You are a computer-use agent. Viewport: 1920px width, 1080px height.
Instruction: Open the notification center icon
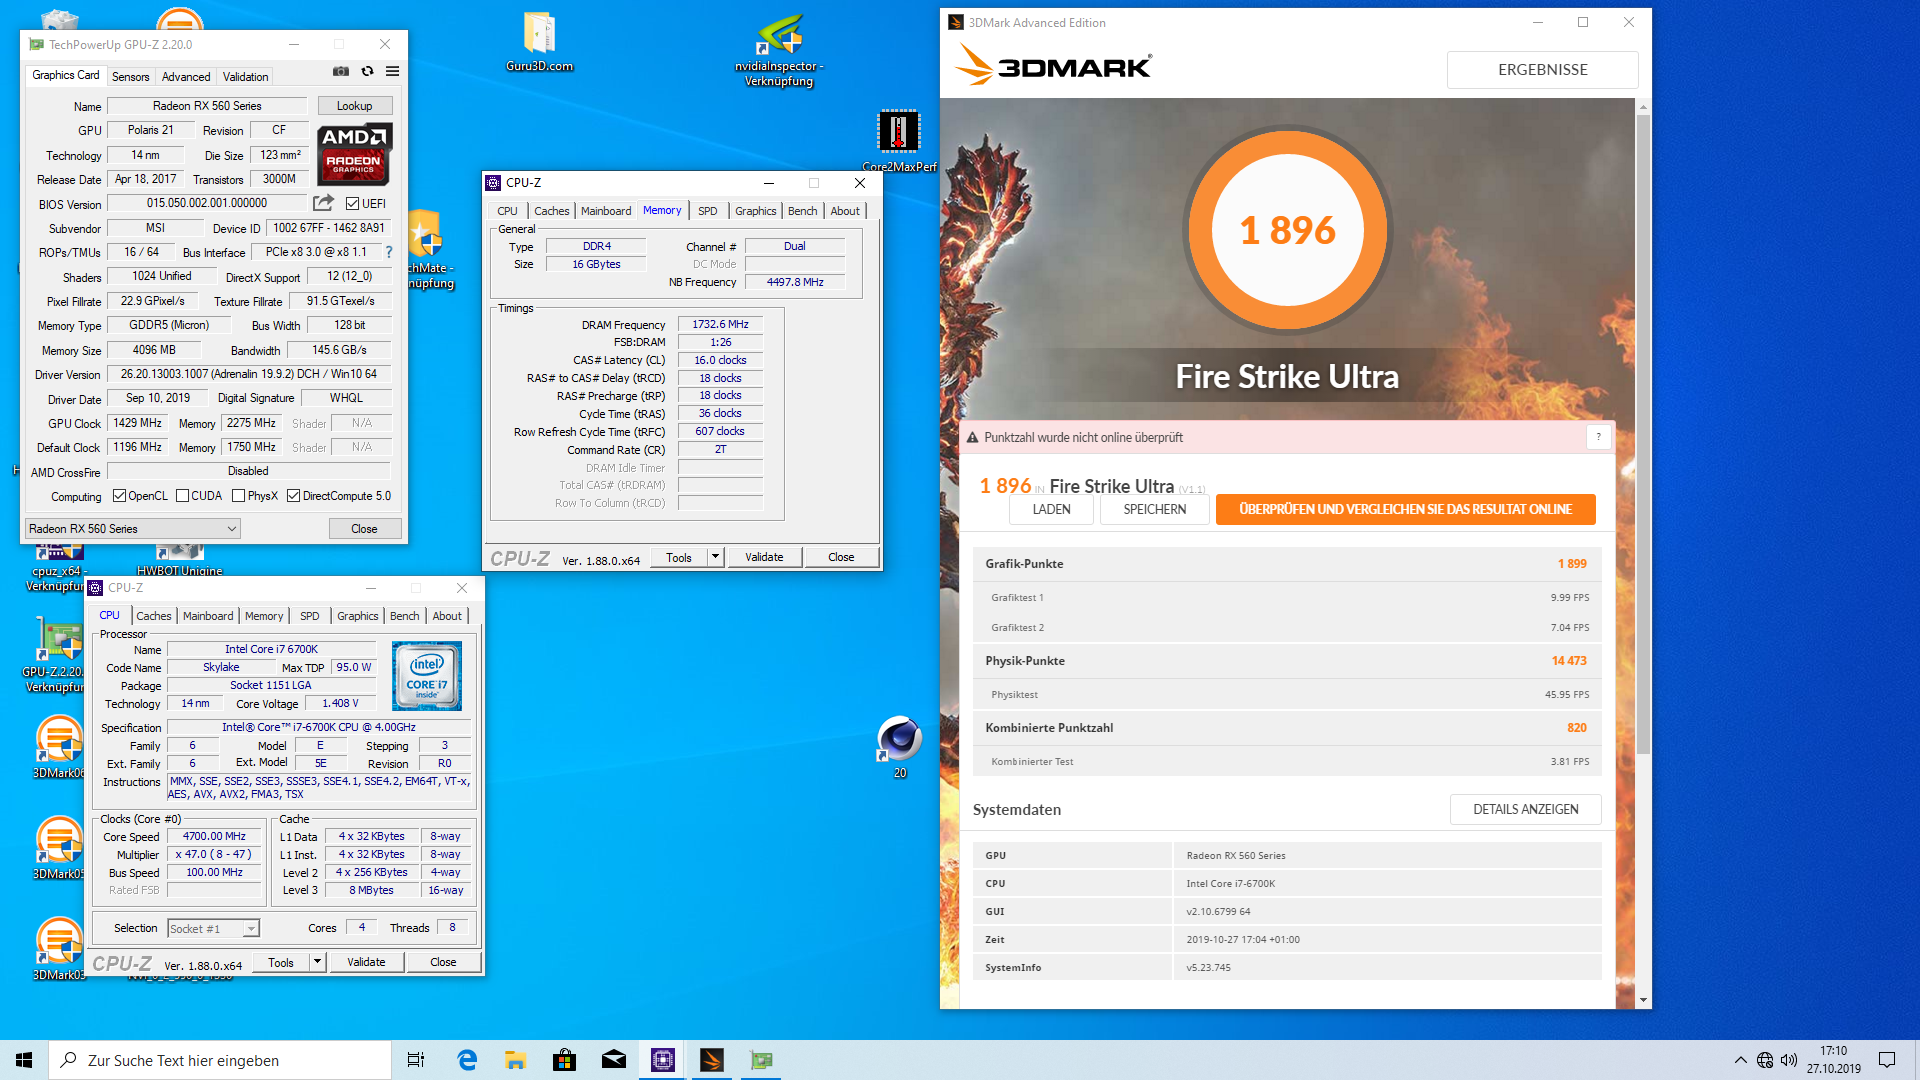tap(1887, 1060)
